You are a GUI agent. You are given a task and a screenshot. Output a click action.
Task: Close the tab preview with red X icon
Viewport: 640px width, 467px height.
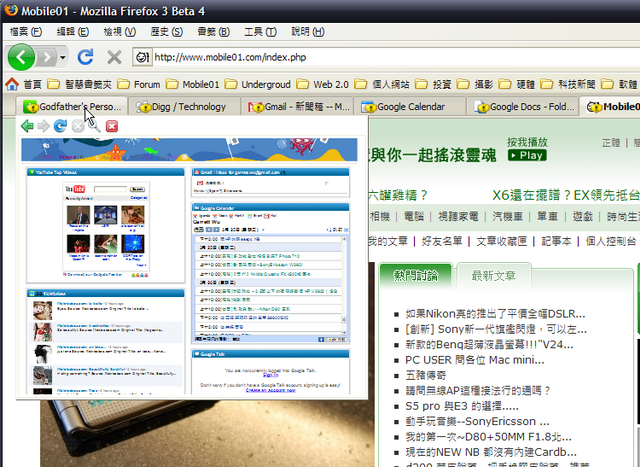click(x=112, y=126)
